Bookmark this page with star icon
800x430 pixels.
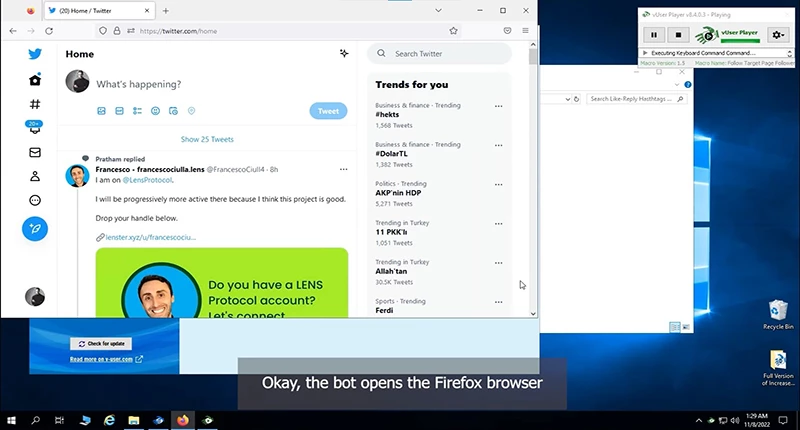453,31
